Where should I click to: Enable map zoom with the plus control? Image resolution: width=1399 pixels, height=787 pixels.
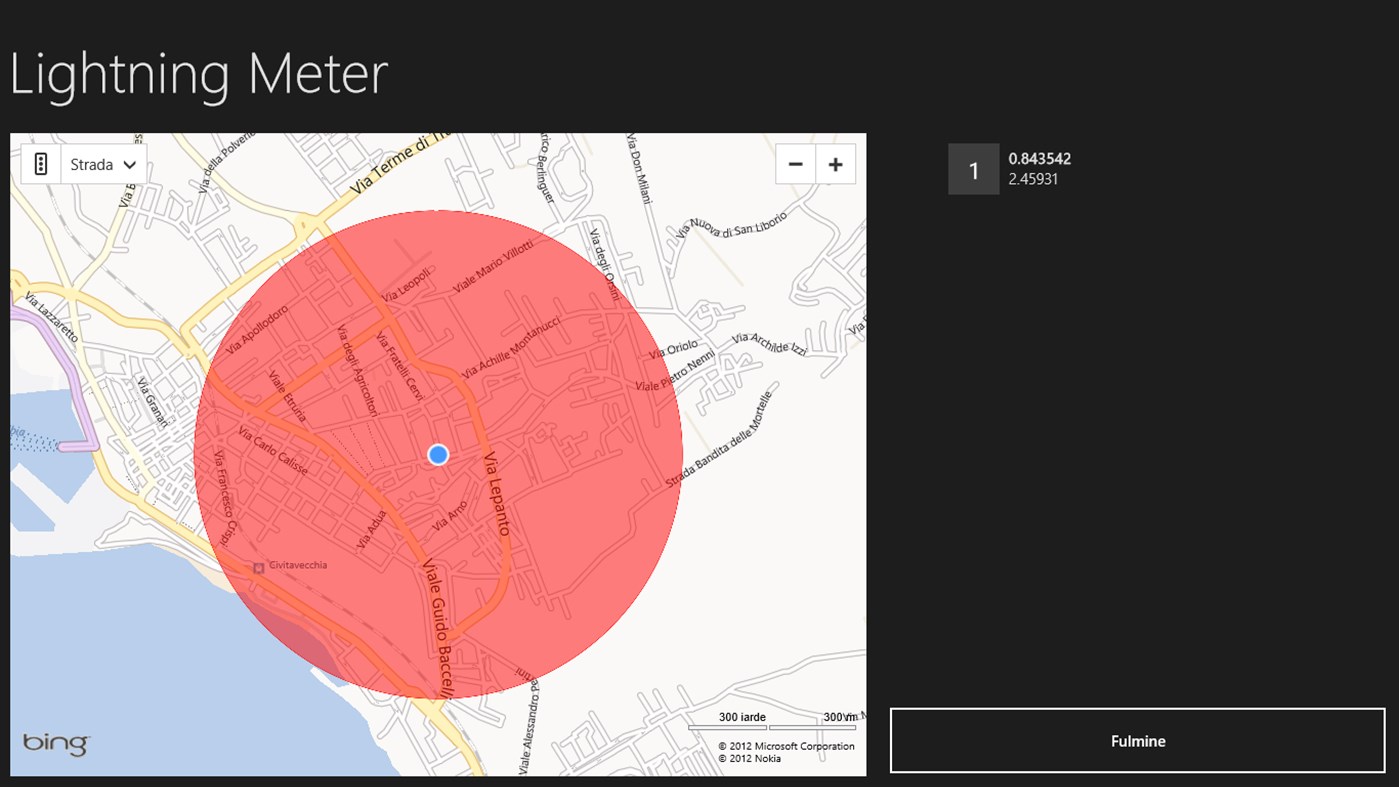(x=836, y=163)
